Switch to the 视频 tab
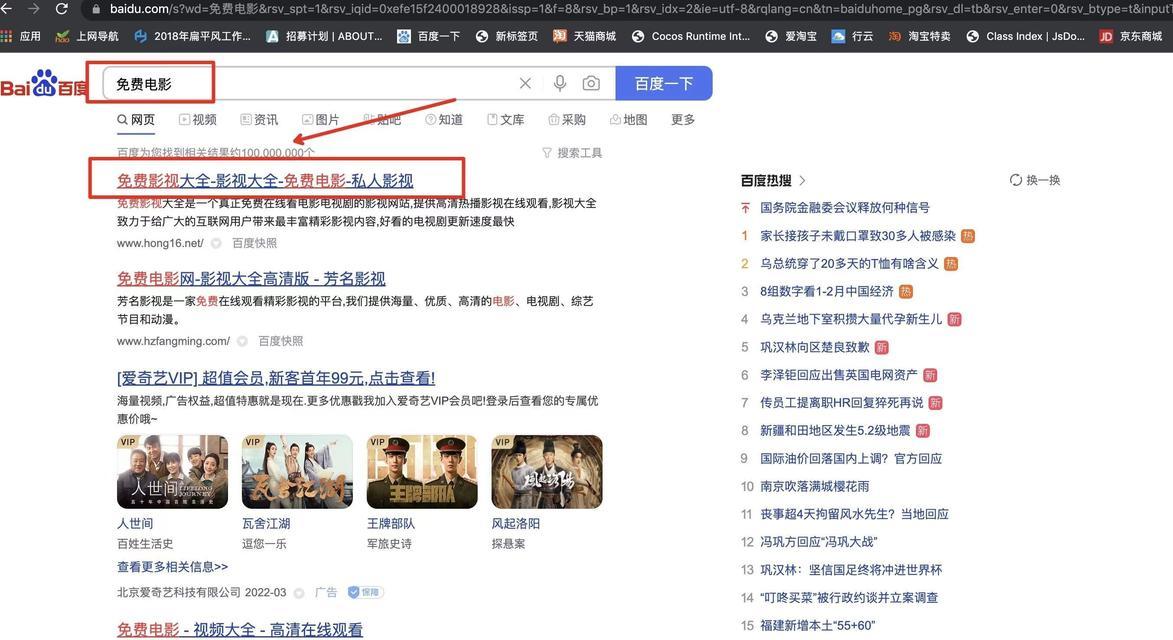This screenshot has width=1173, height=640. pos(197,120)
